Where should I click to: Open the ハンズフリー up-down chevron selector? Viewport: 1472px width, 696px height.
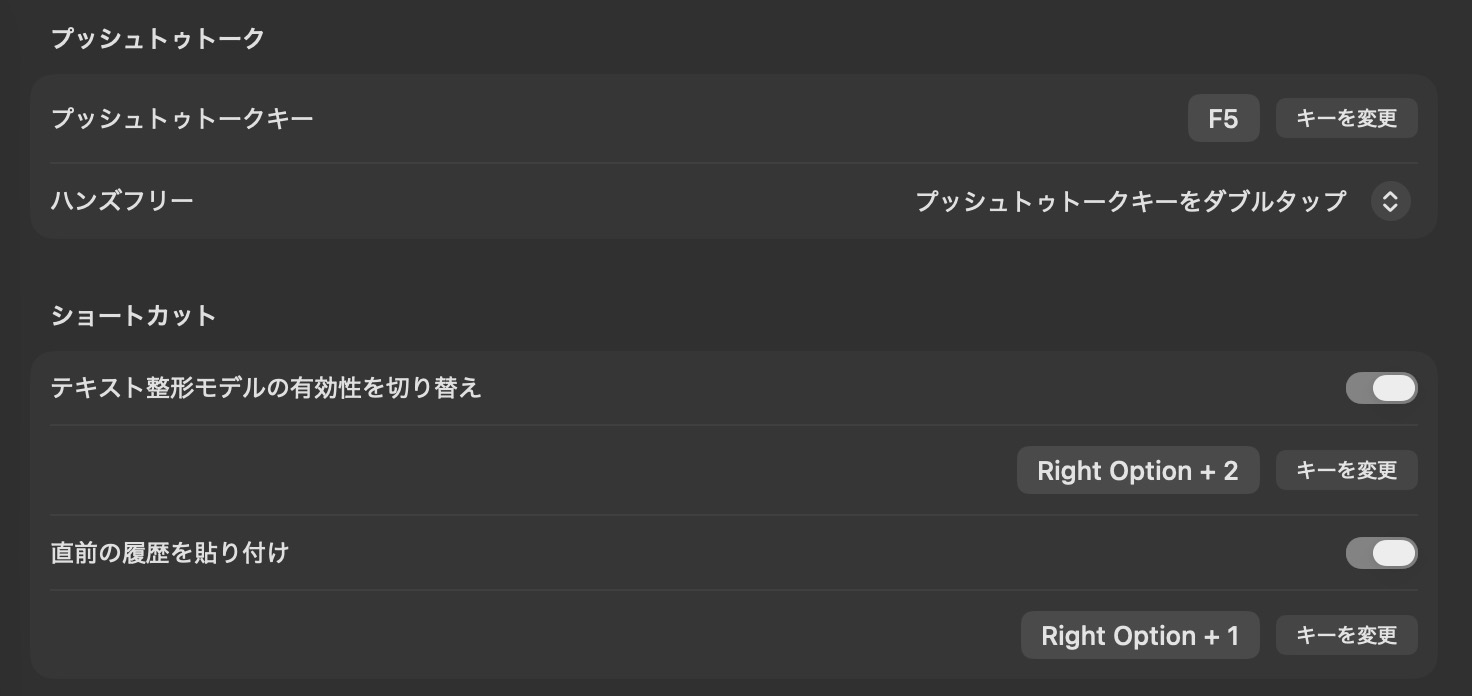point(1390,201)
